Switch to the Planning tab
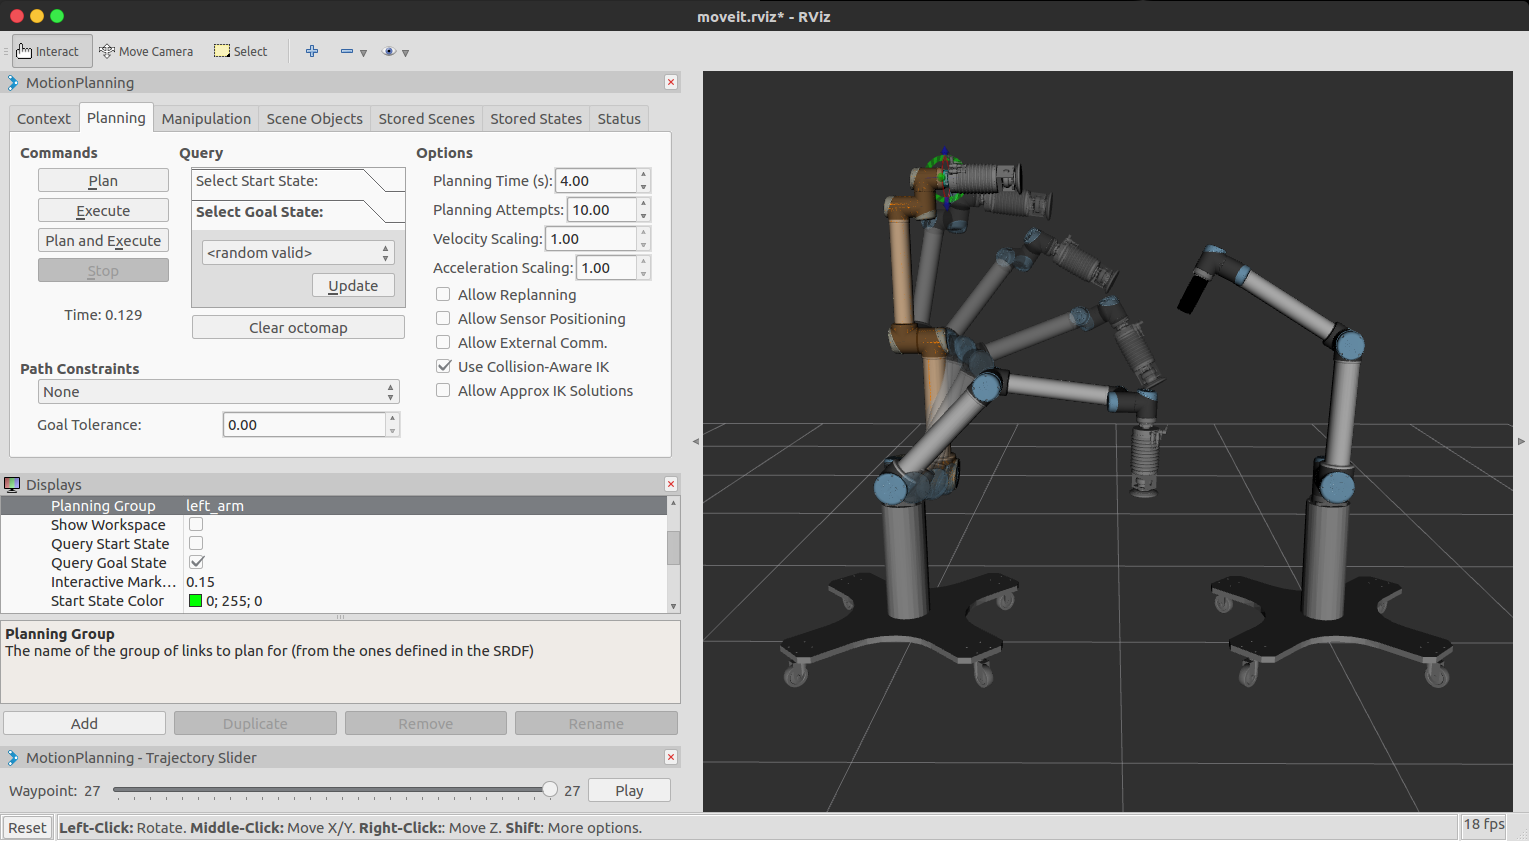 pos(116,117)
